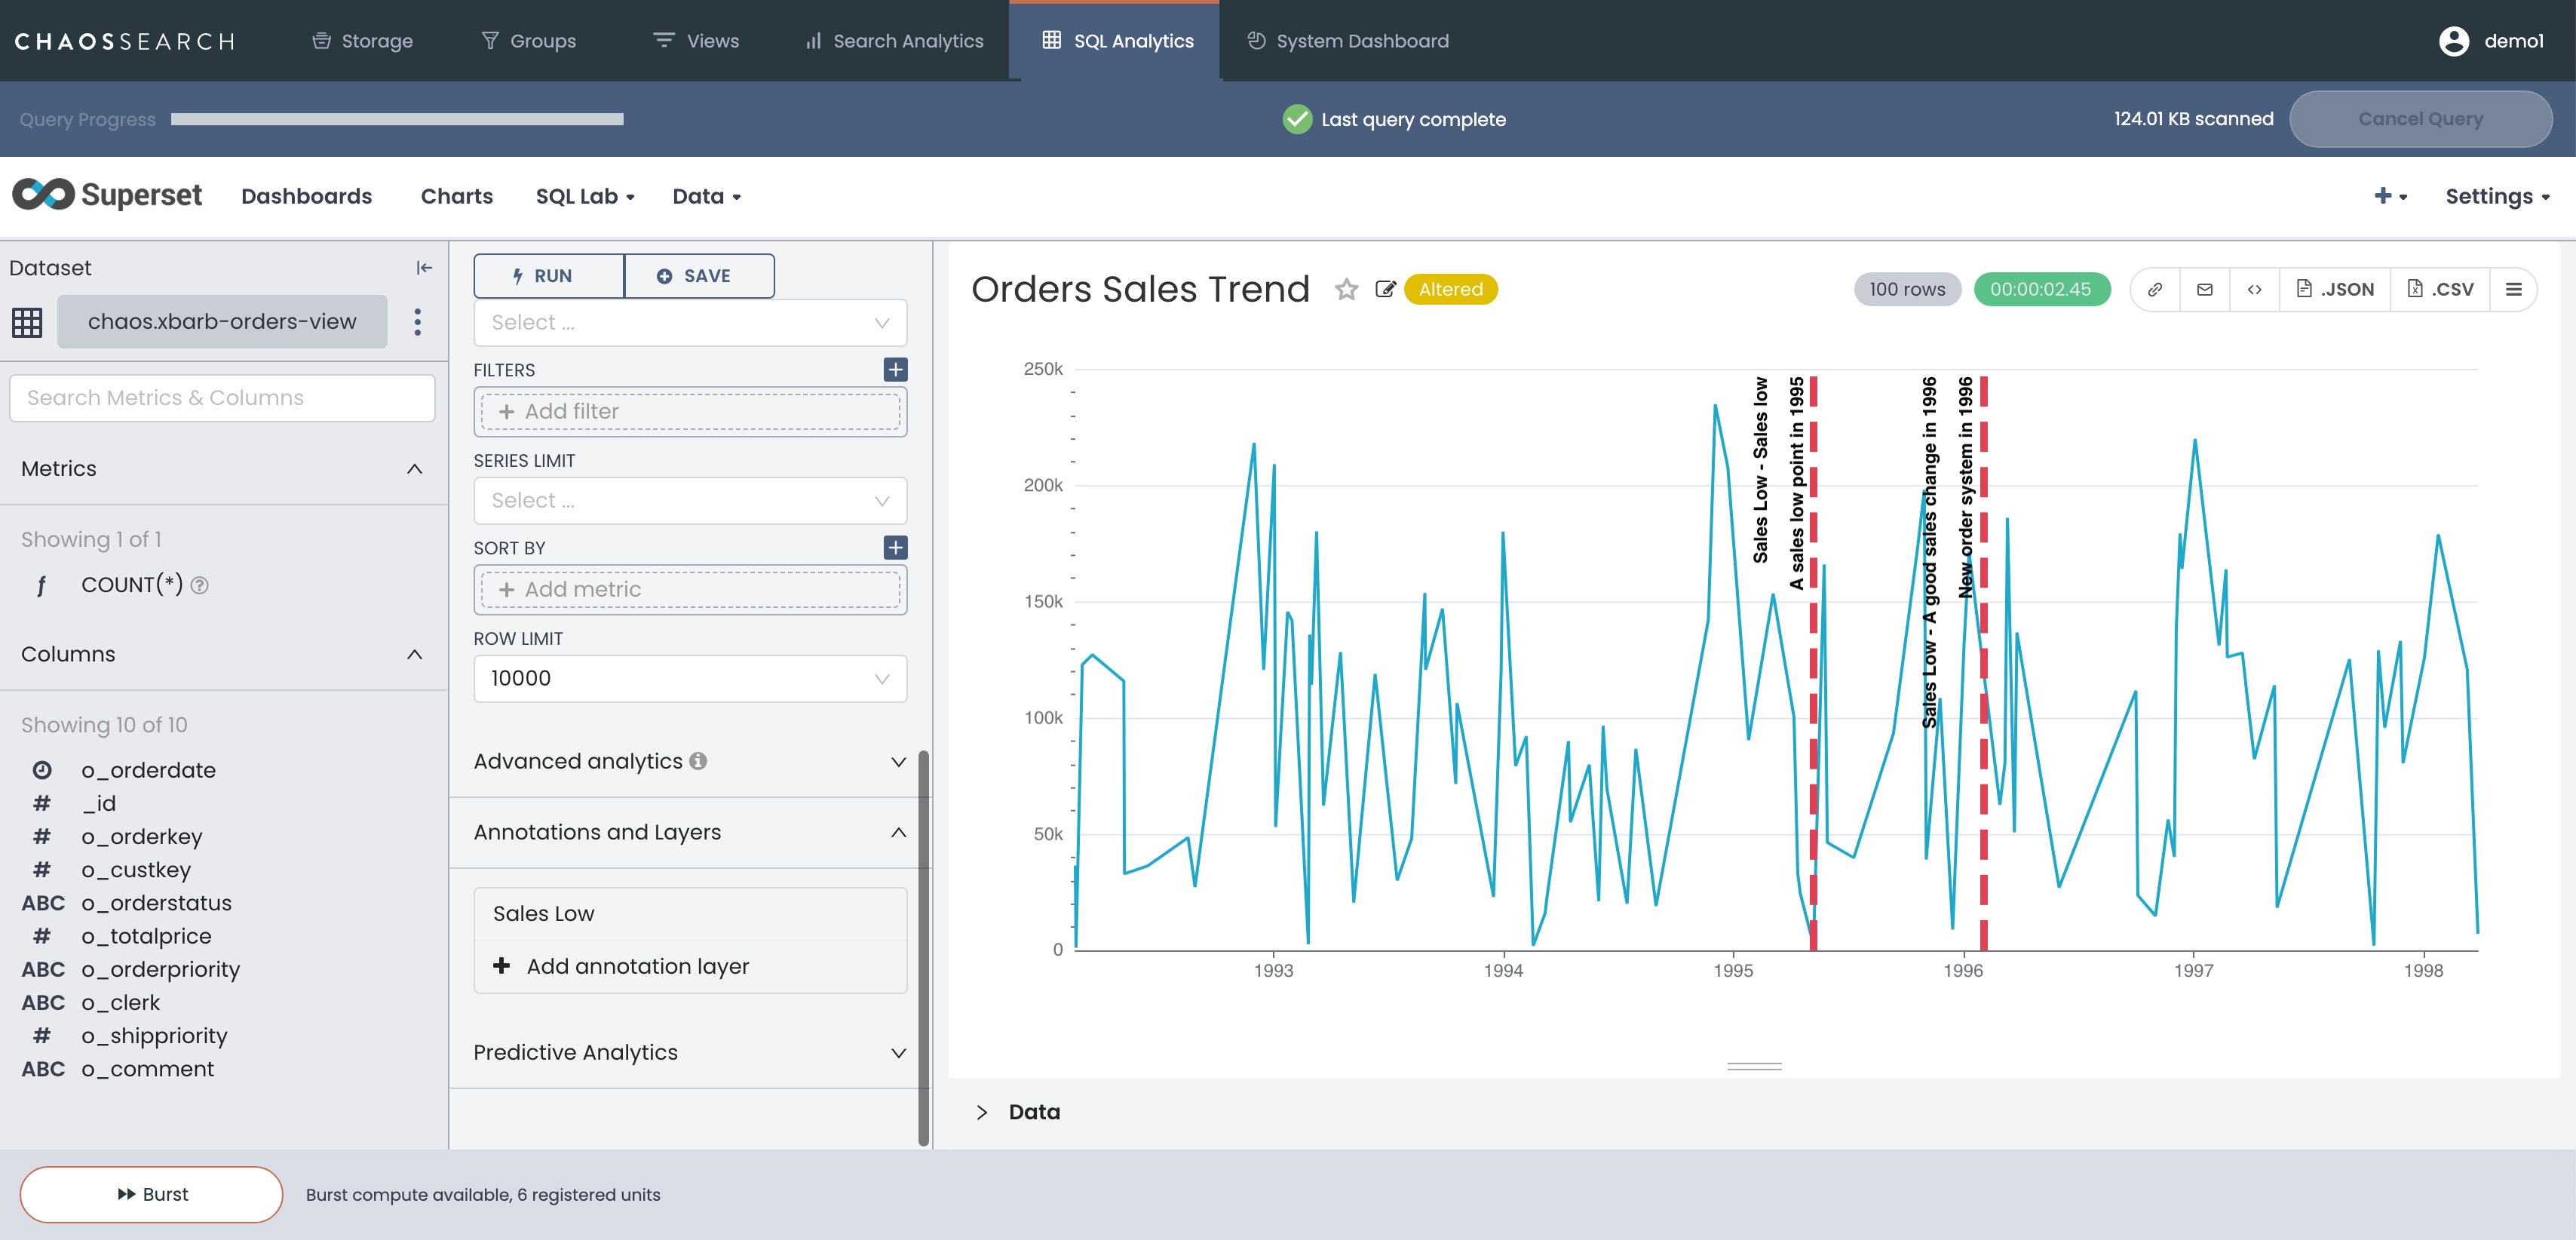The width and height of the screenshot is (2576, 1240).
Task: Collapse the Metrics section
Action: [x=414, y=469]
